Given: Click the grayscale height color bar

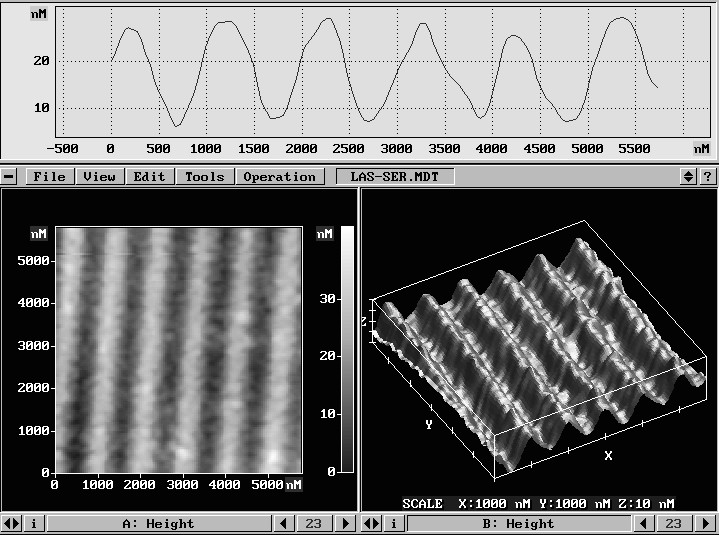Looking at the screenshot, I should coord(347,348).
